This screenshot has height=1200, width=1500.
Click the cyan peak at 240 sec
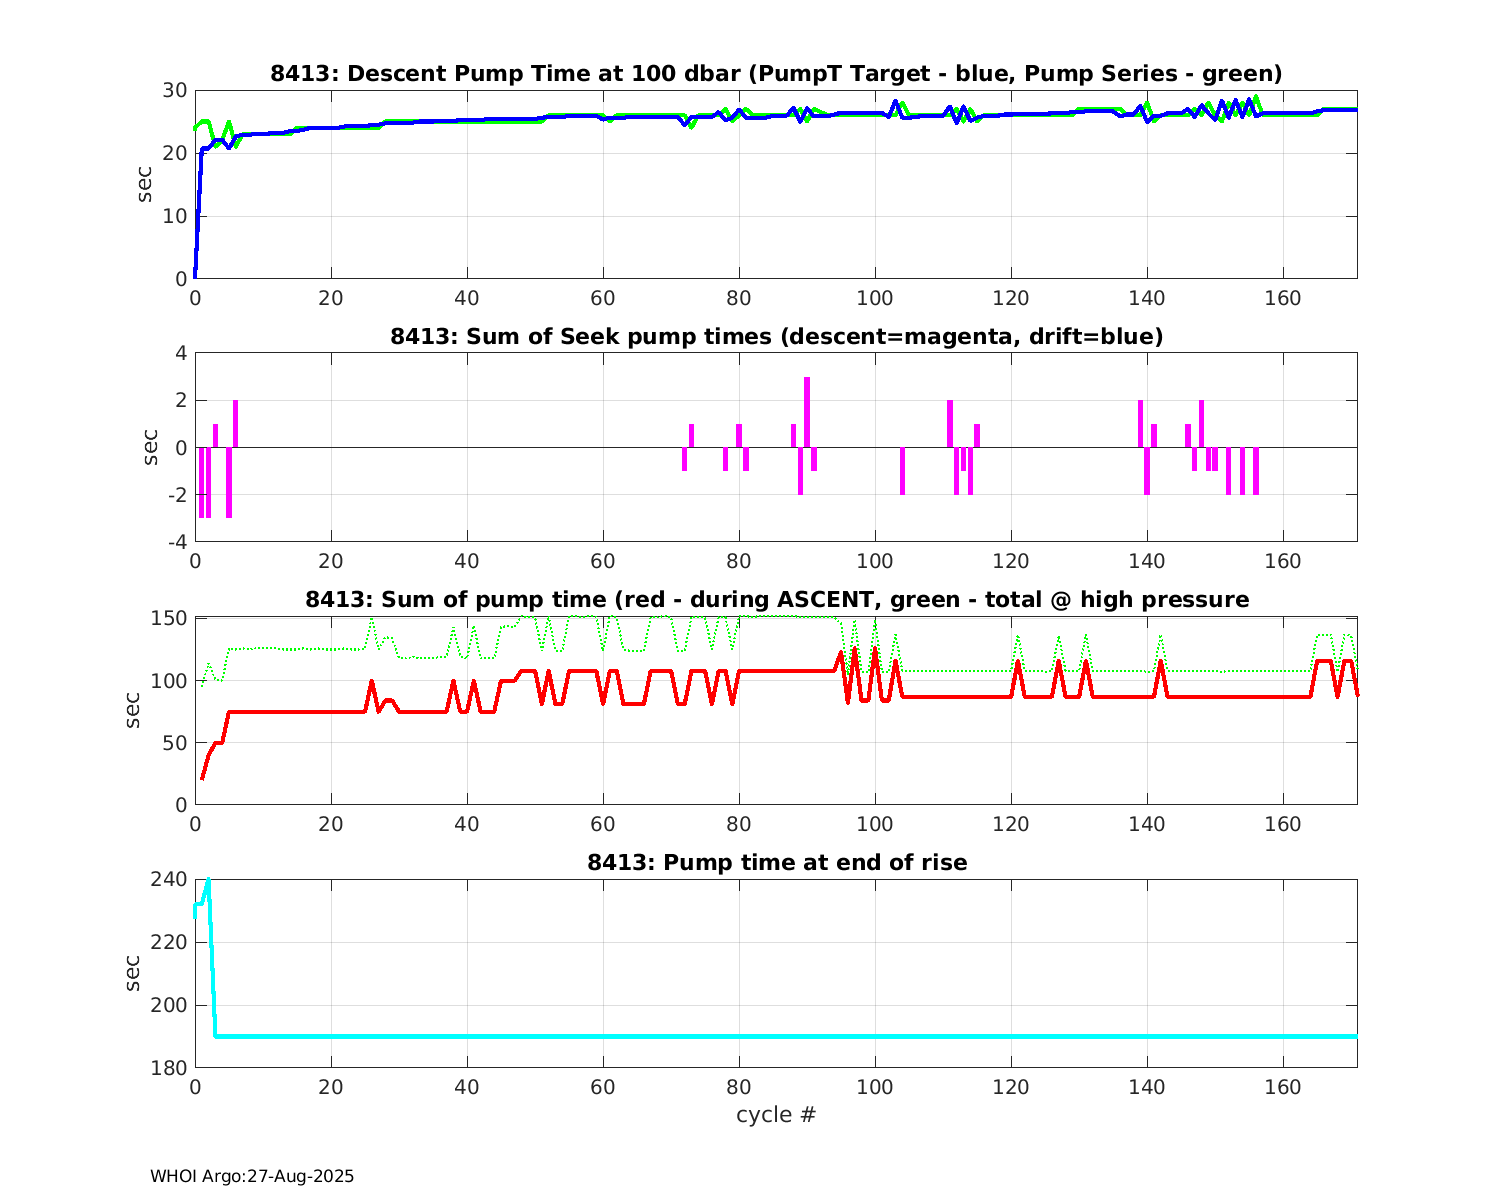208,881
